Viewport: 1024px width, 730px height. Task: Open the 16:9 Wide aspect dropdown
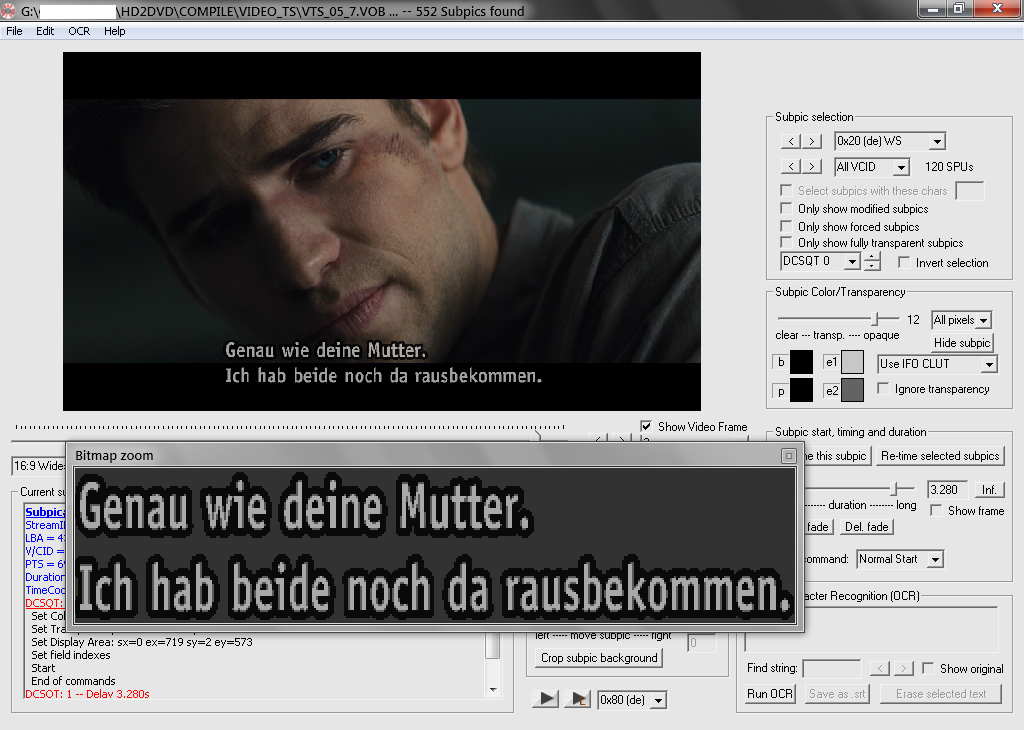[x=39, y=466]
